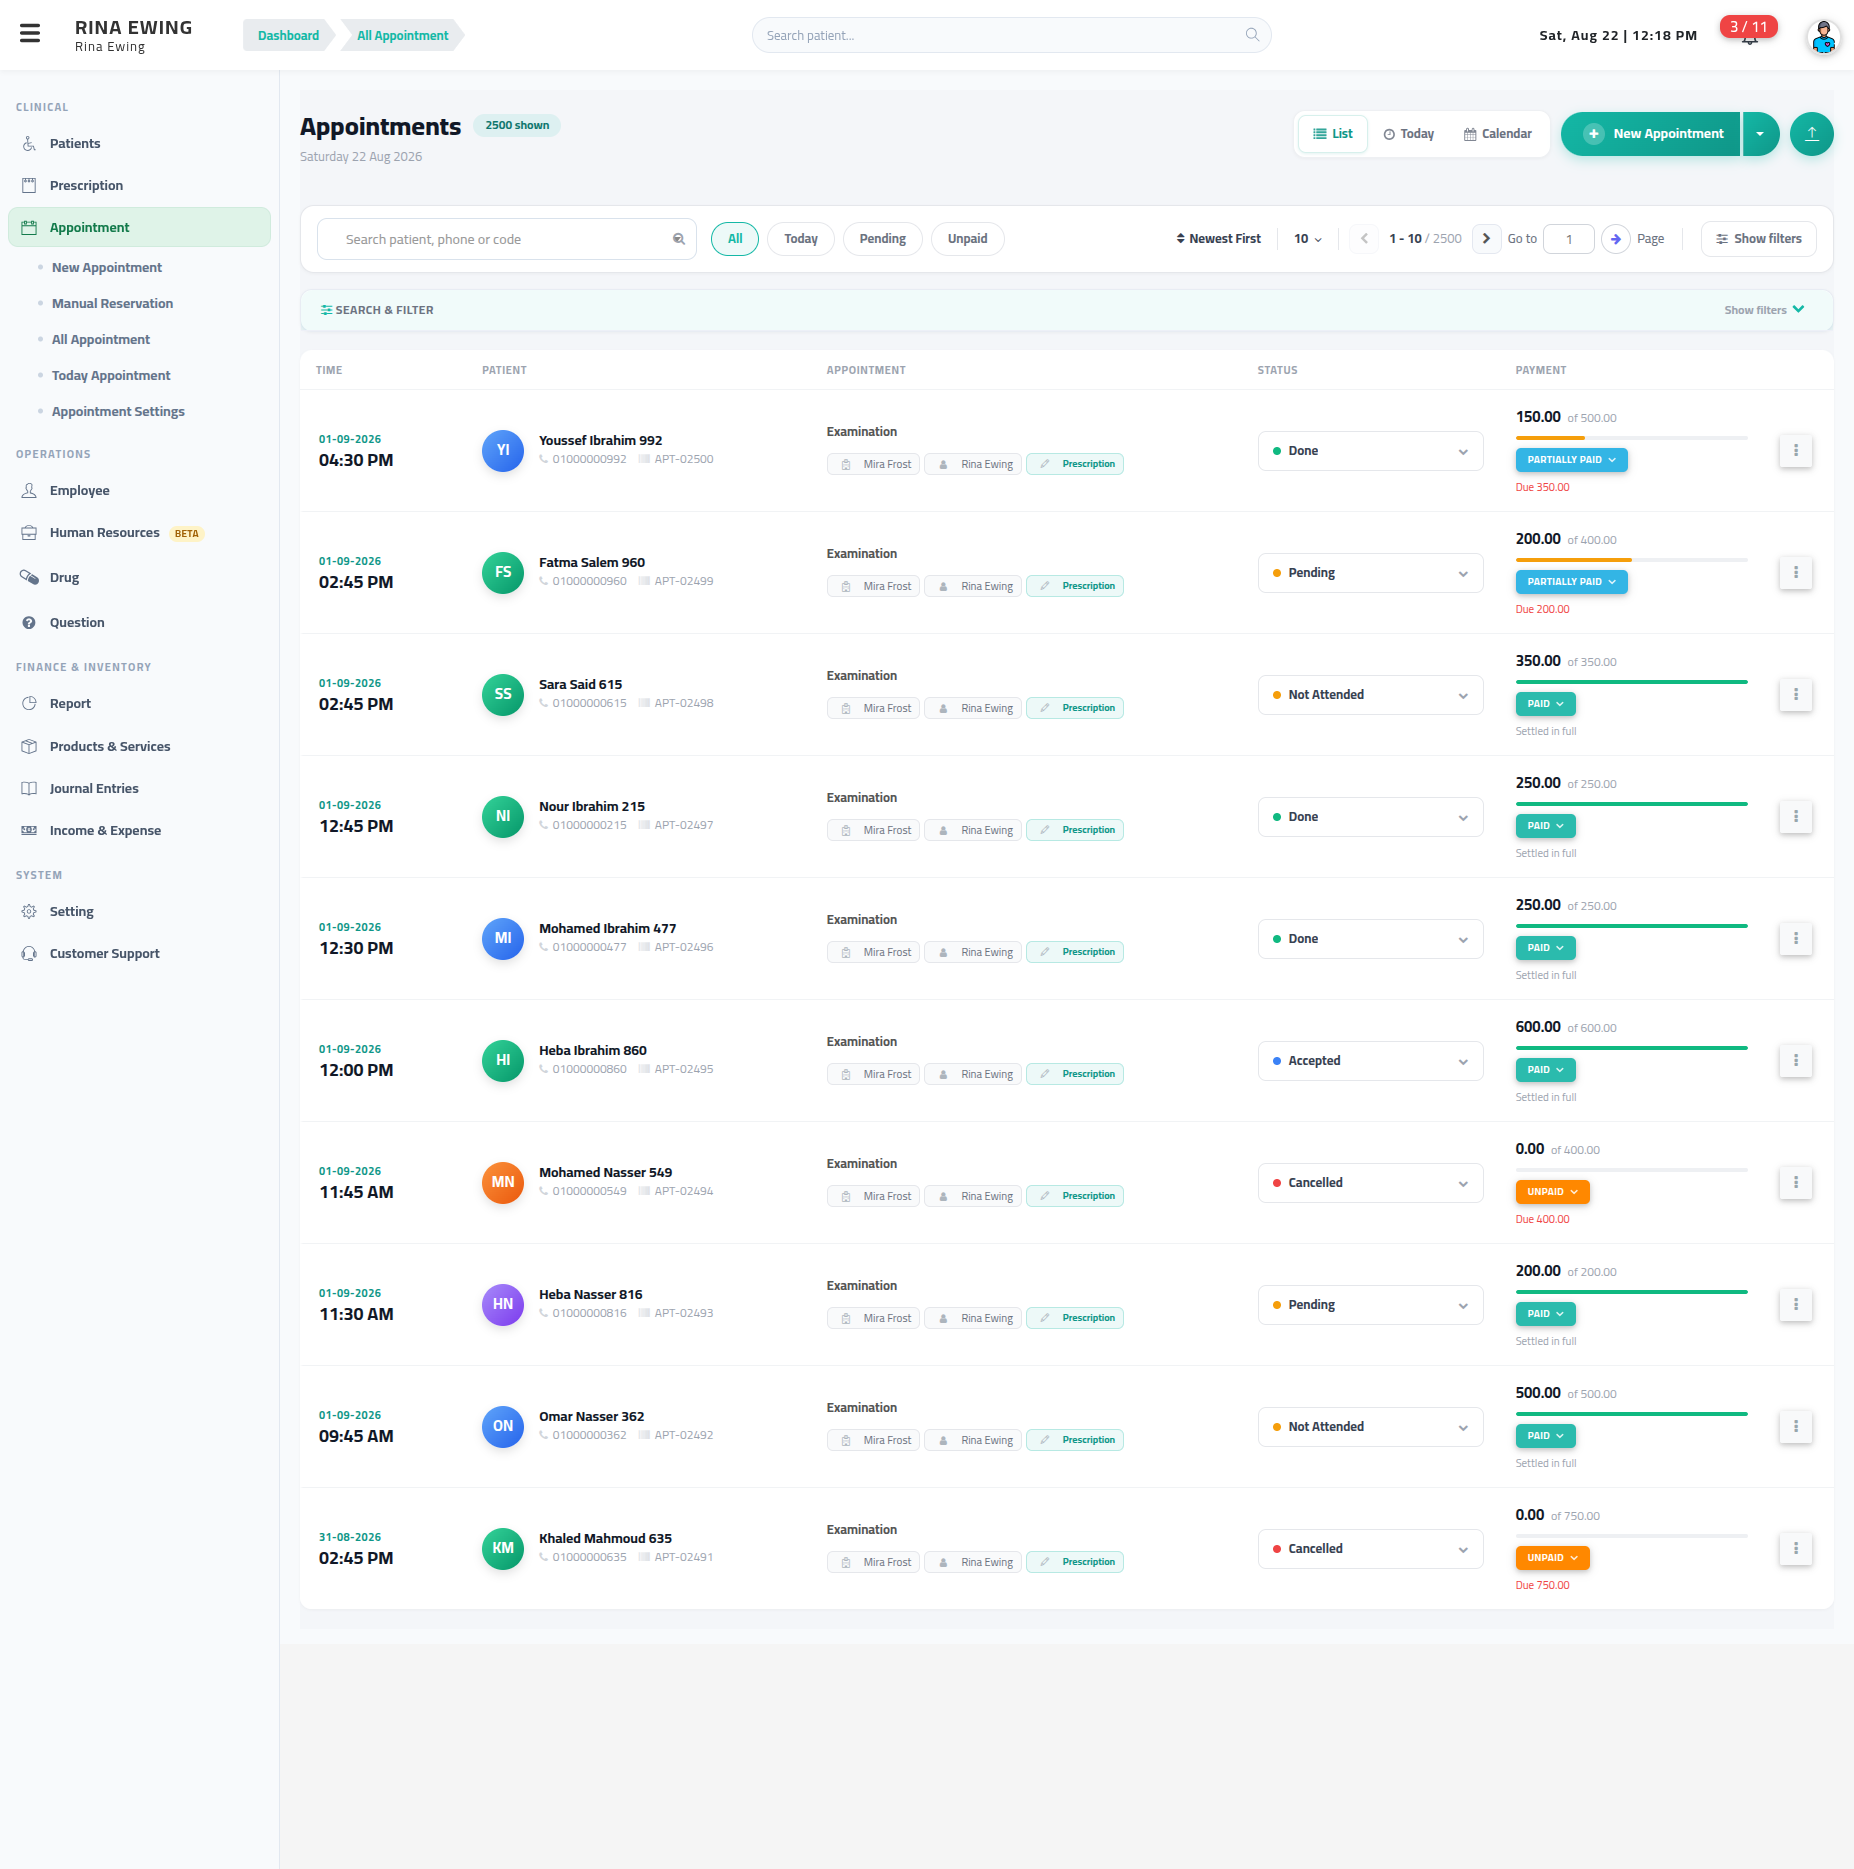
Task: Open Customer Support in the sidebar
Action: pos(139,954)
